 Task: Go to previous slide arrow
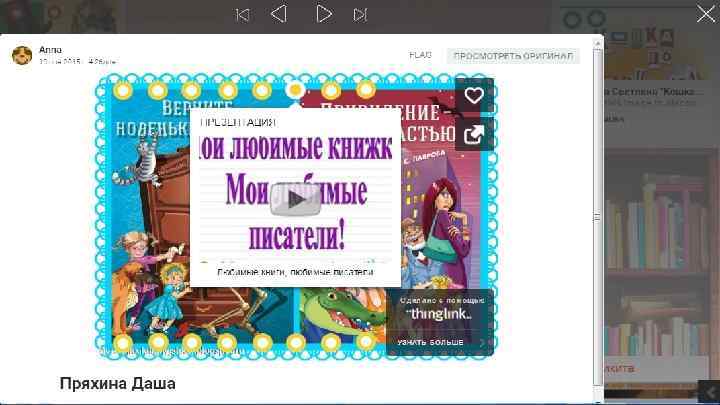[x=279, y=14]
